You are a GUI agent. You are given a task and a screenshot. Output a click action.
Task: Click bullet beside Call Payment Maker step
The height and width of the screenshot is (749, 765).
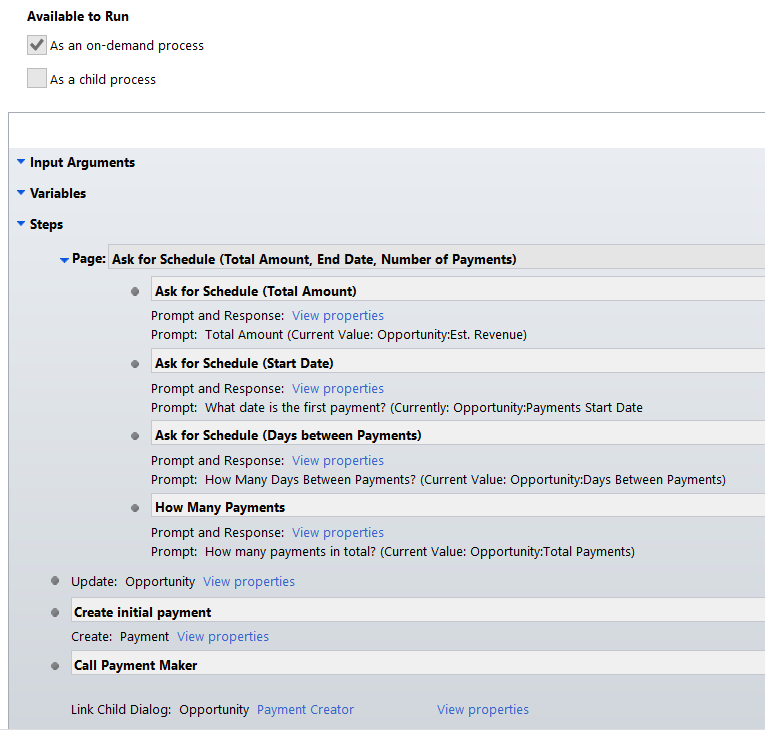[55, 665]
